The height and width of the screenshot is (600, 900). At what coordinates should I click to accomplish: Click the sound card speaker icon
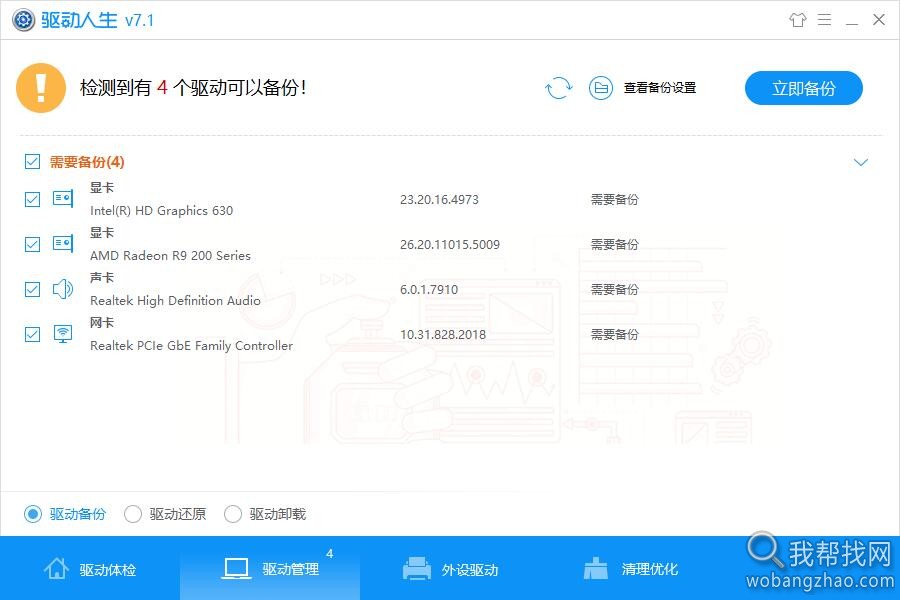point(63,289)
